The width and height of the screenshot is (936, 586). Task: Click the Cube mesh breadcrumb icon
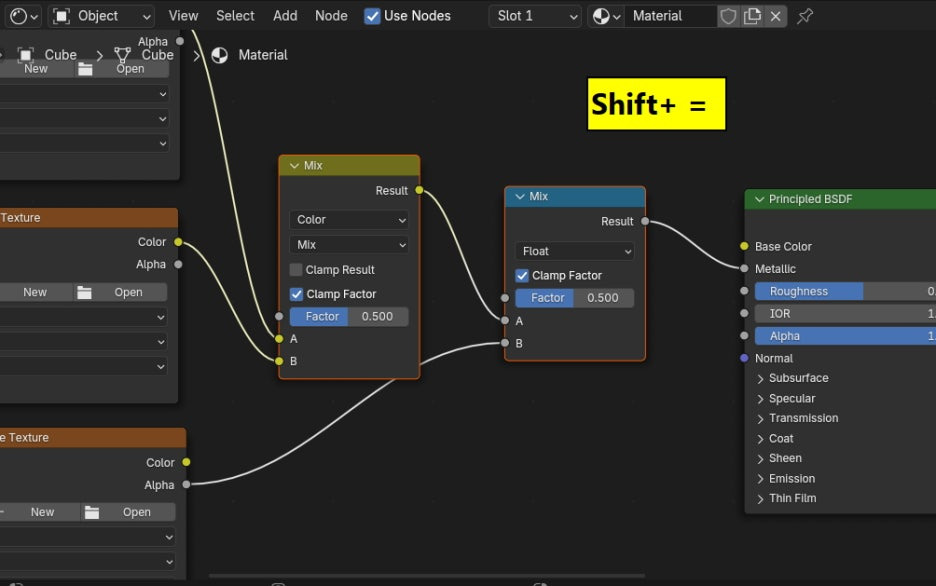tap(122, 55)
